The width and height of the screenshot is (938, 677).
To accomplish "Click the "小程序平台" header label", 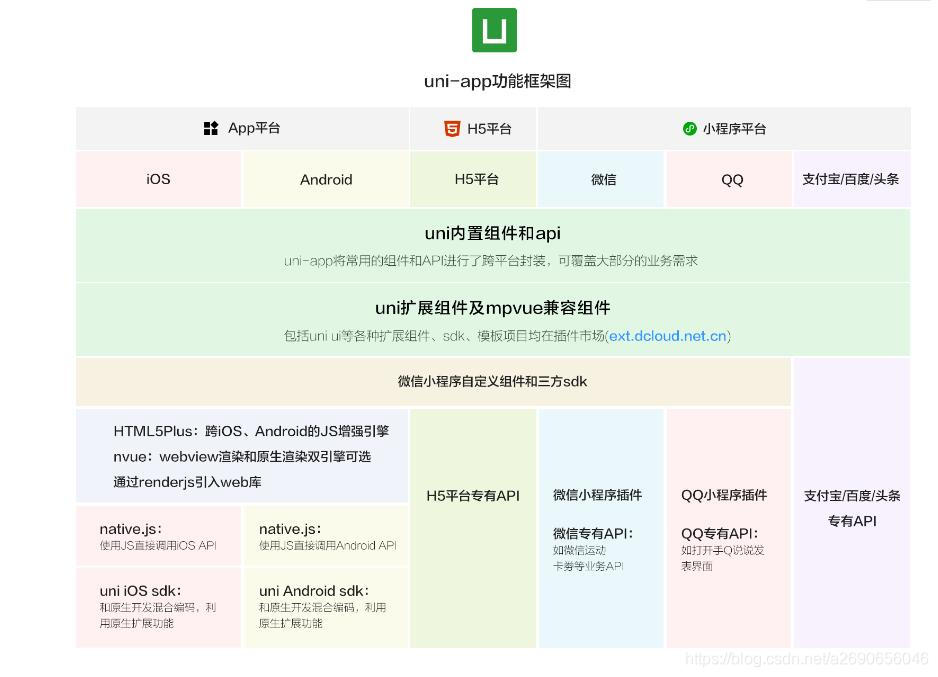I will (735, 129).
